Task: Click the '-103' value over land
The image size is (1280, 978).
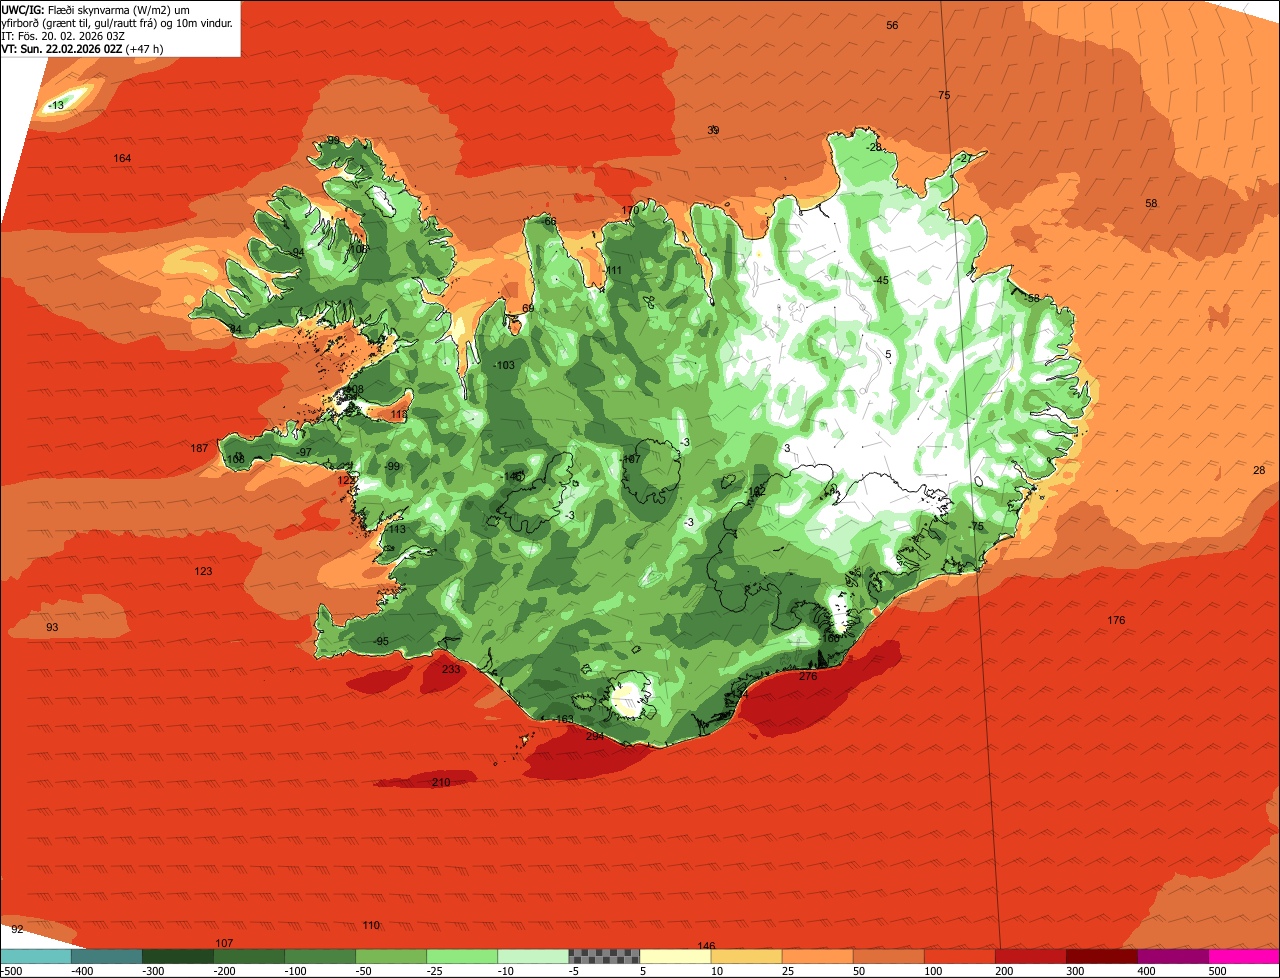Action: tap(504, 365)
